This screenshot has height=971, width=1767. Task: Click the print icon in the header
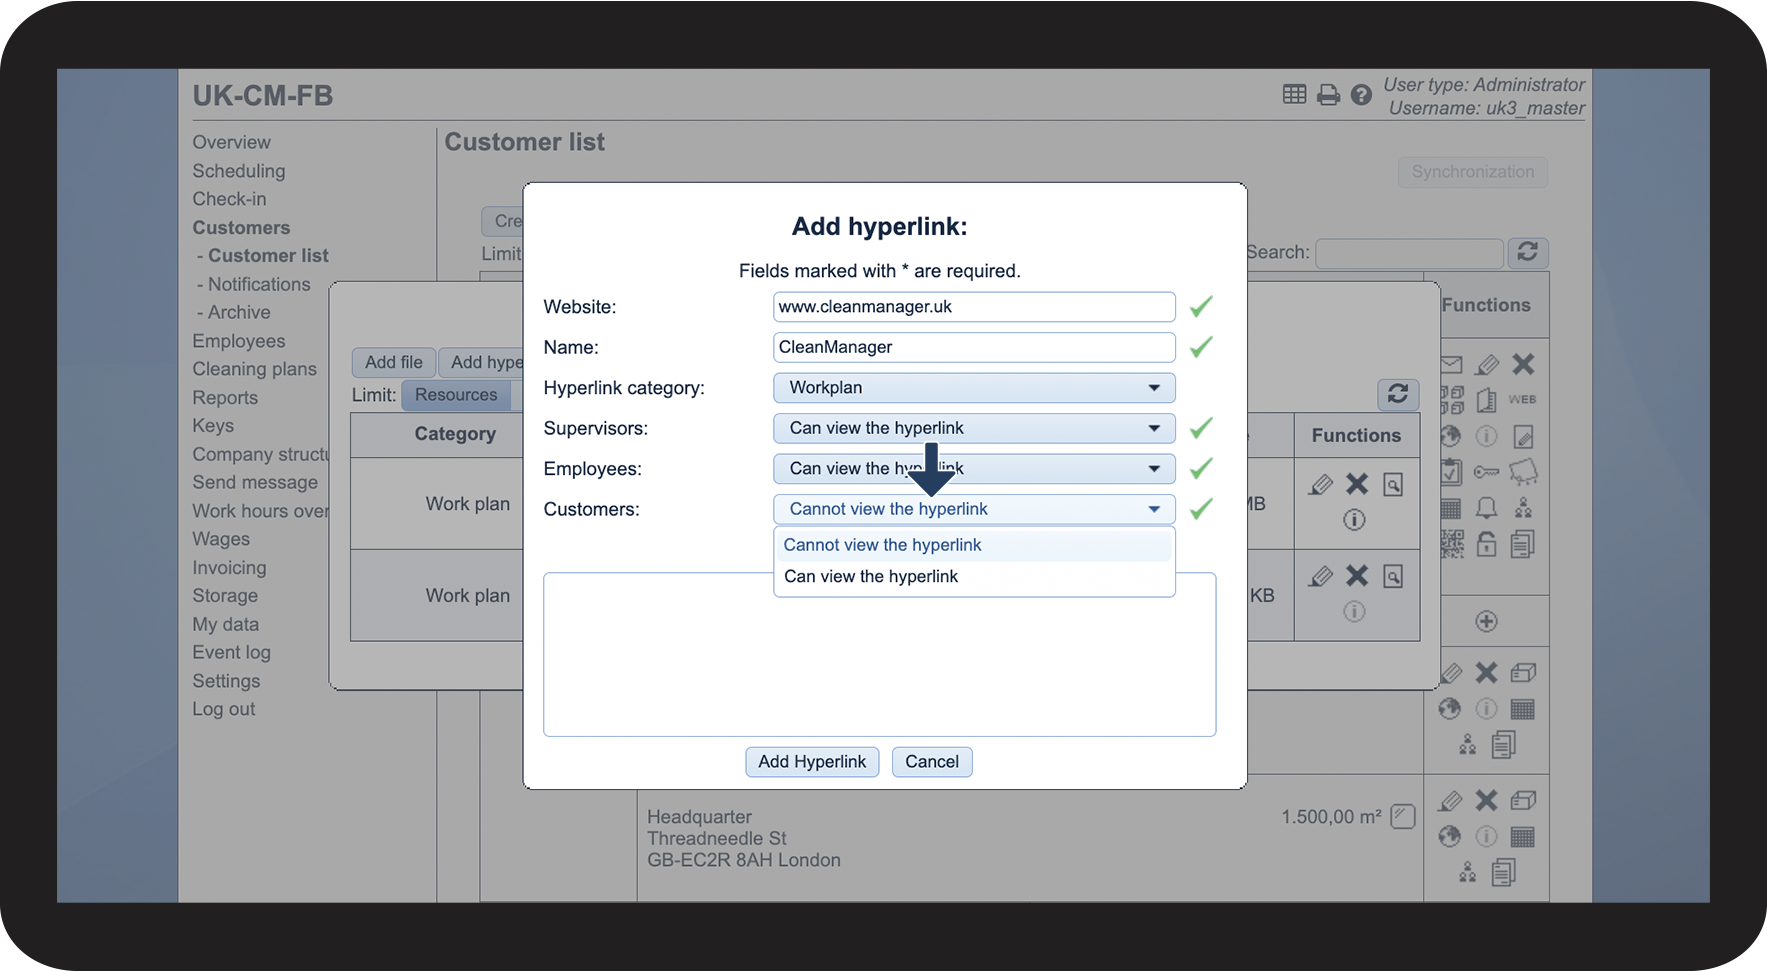[x=1328, y=95]
